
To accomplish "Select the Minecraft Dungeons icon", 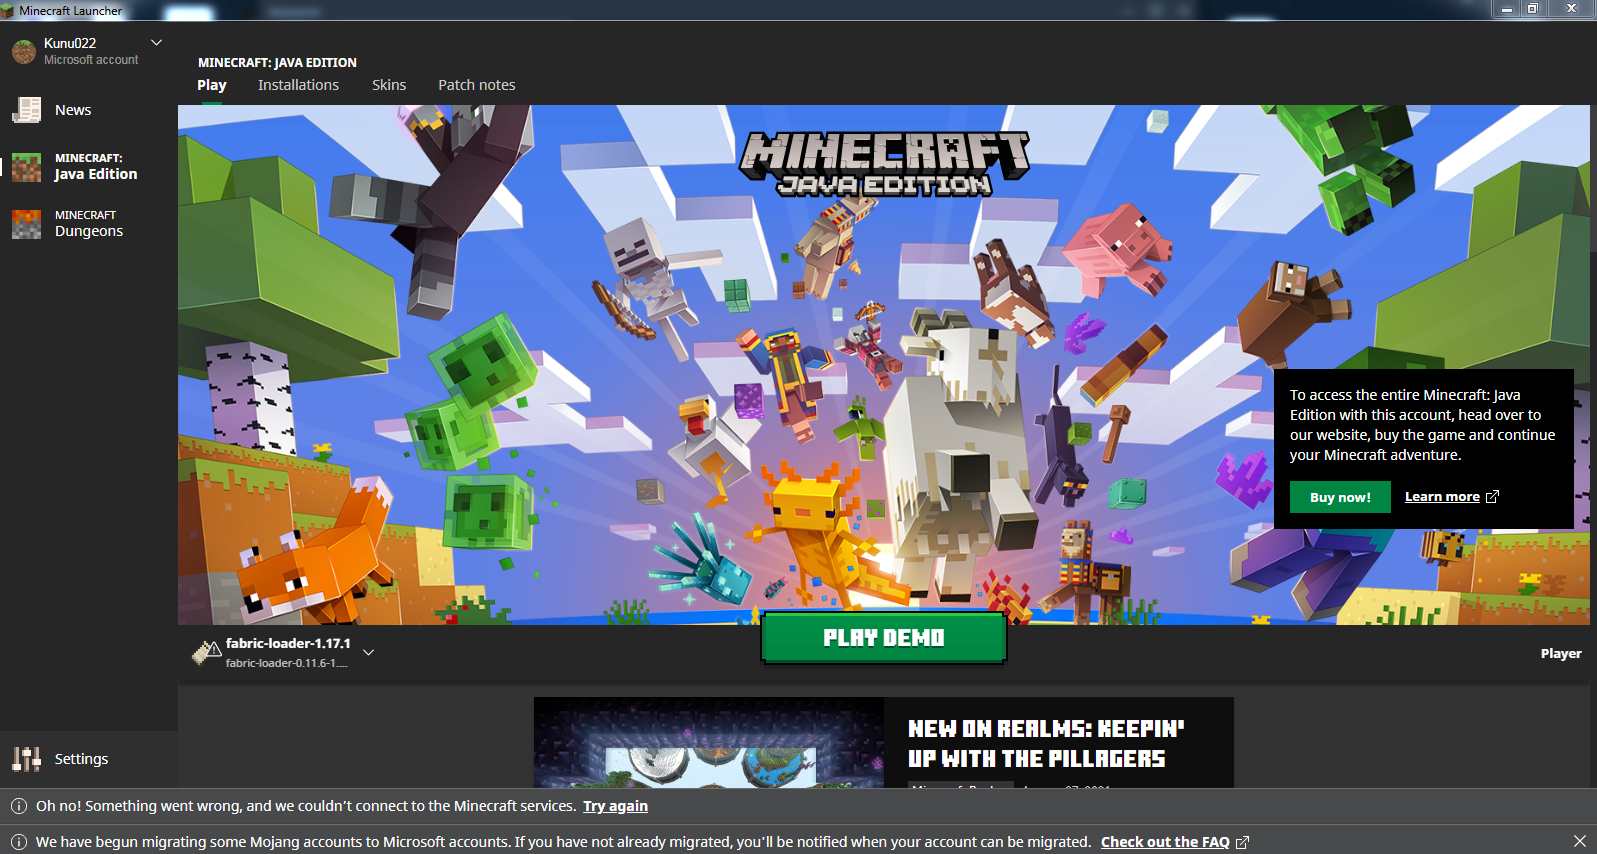I will coord(26,224).
